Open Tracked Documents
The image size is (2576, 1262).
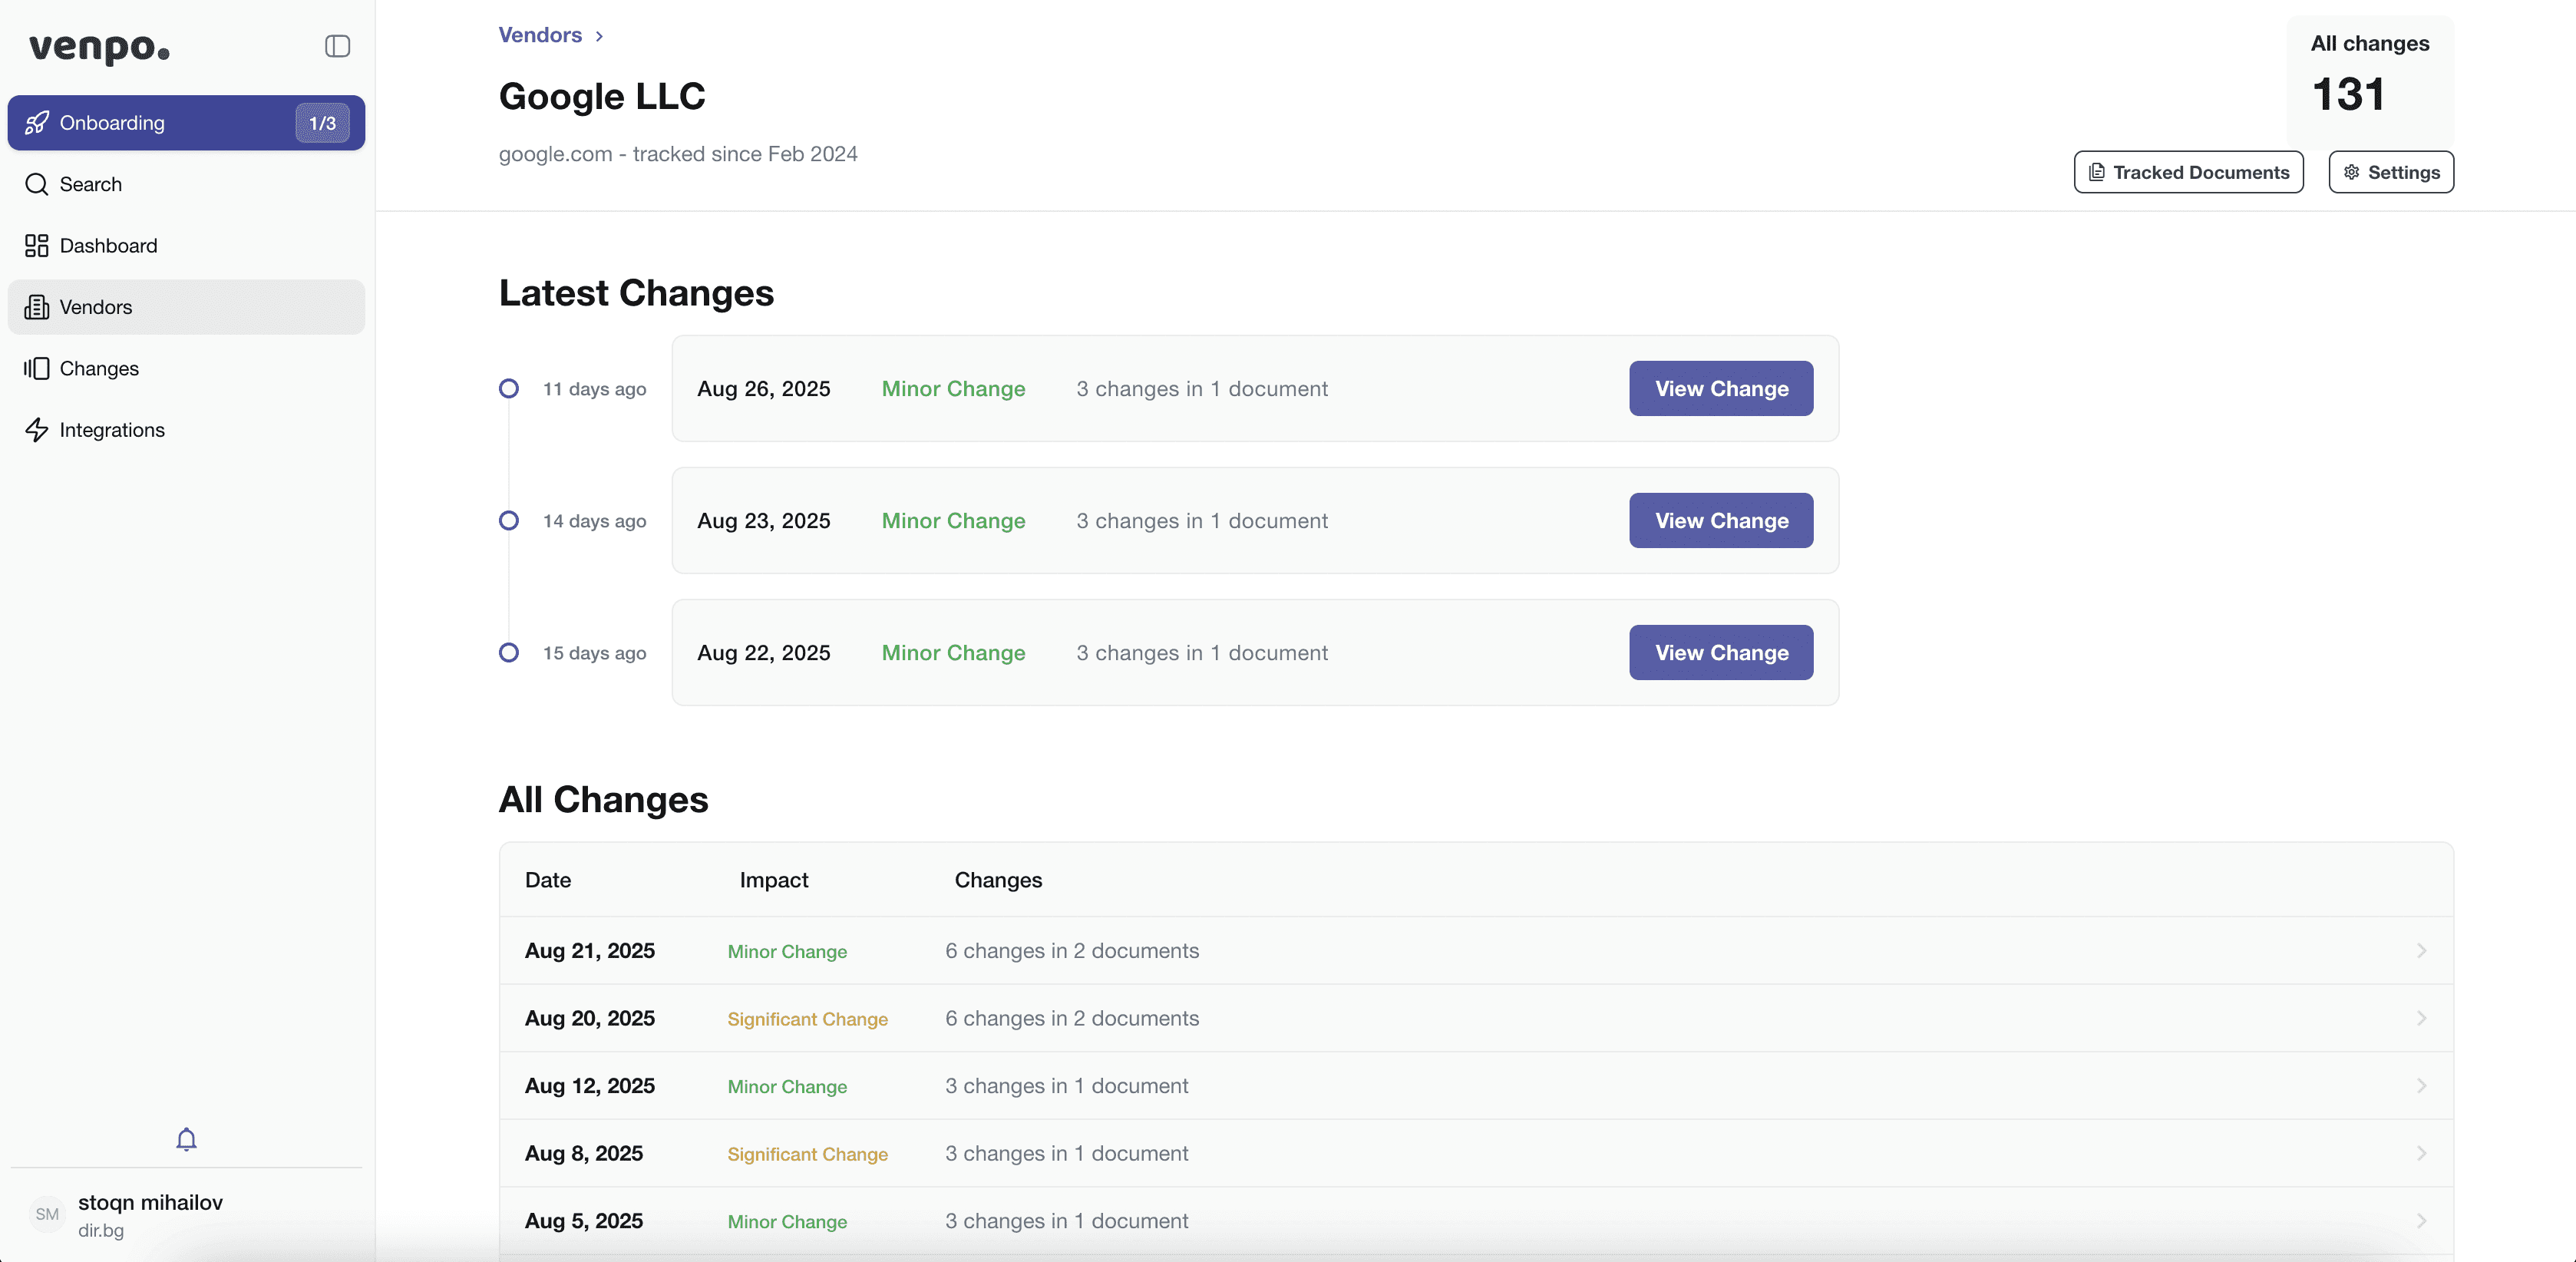click(x=2188, y=172)
